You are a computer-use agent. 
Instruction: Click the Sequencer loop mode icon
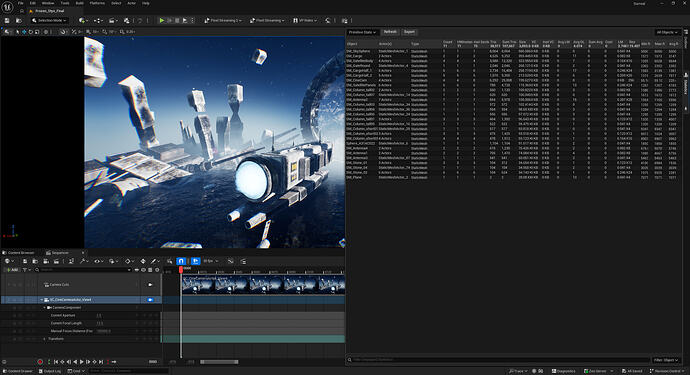[x=114, y=362]
